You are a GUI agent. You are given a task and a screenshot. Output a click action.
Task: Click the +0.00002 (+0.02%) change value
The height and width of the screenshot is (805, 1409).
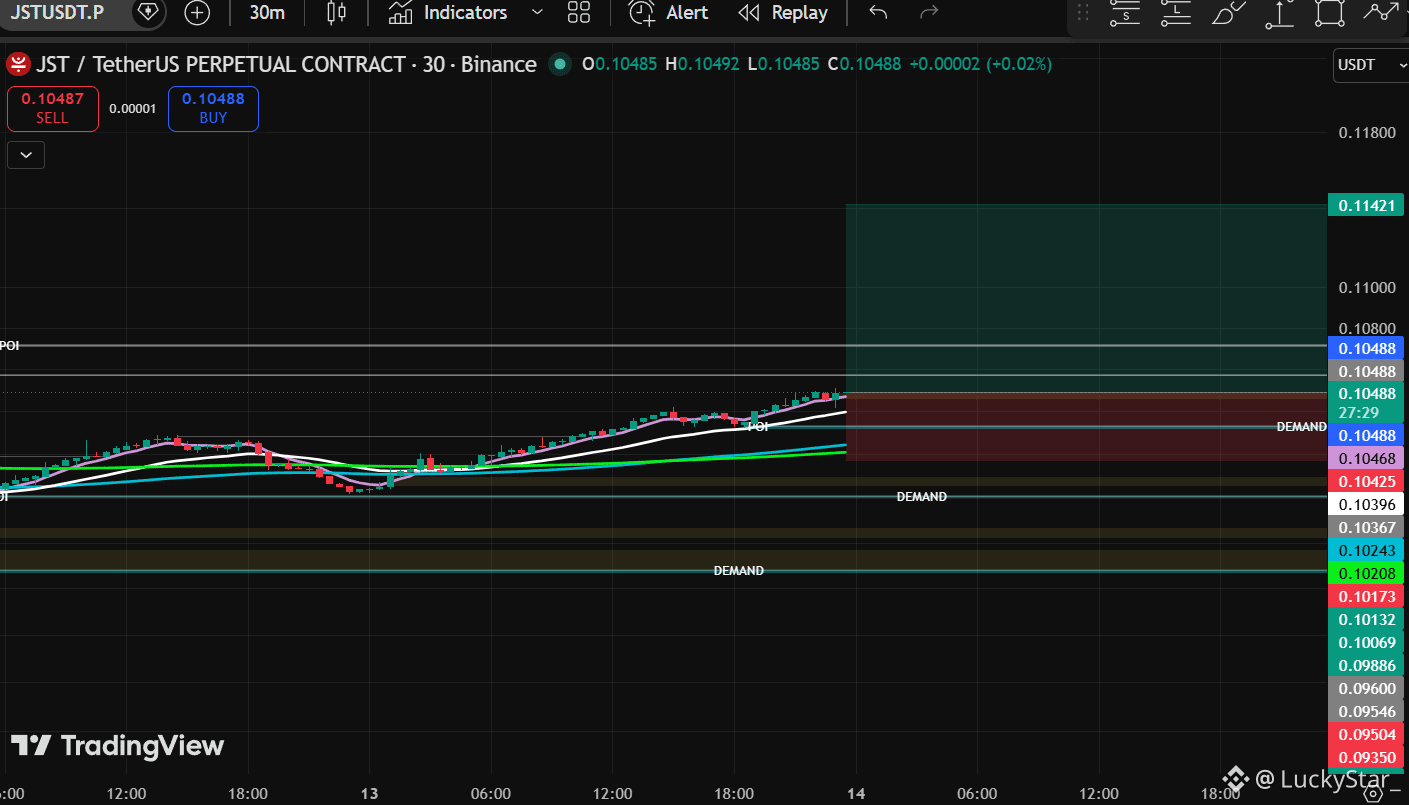click(x=980, y=65)
